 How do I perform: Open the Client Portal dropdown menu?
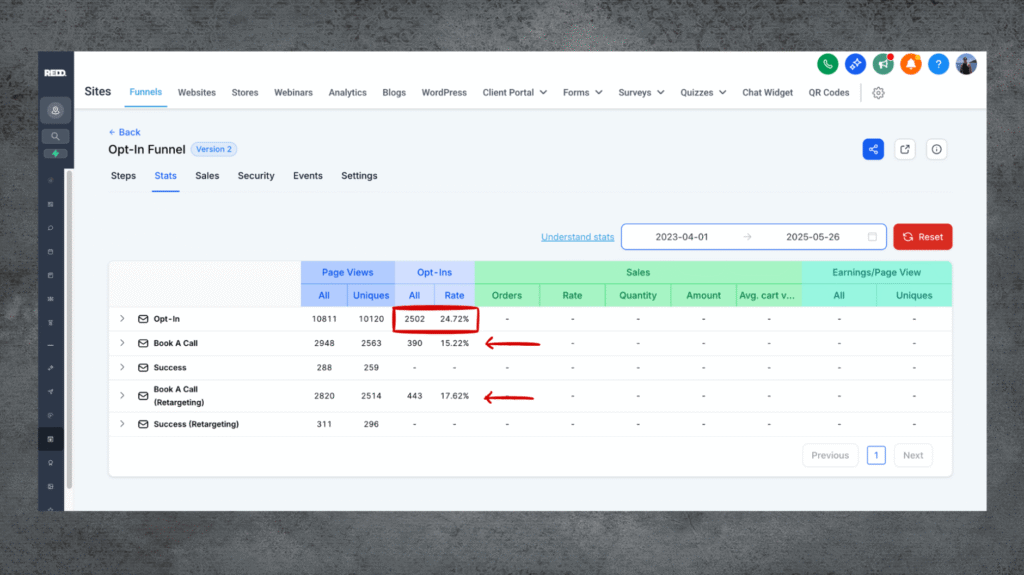point(514,93)
